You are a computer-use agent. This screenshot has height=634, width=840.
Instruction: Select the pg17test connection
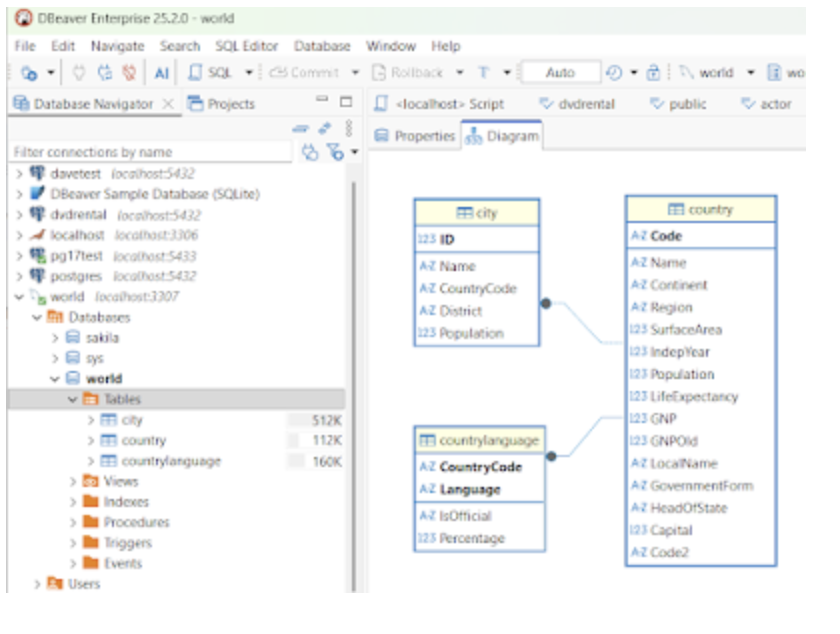(76, 256)
